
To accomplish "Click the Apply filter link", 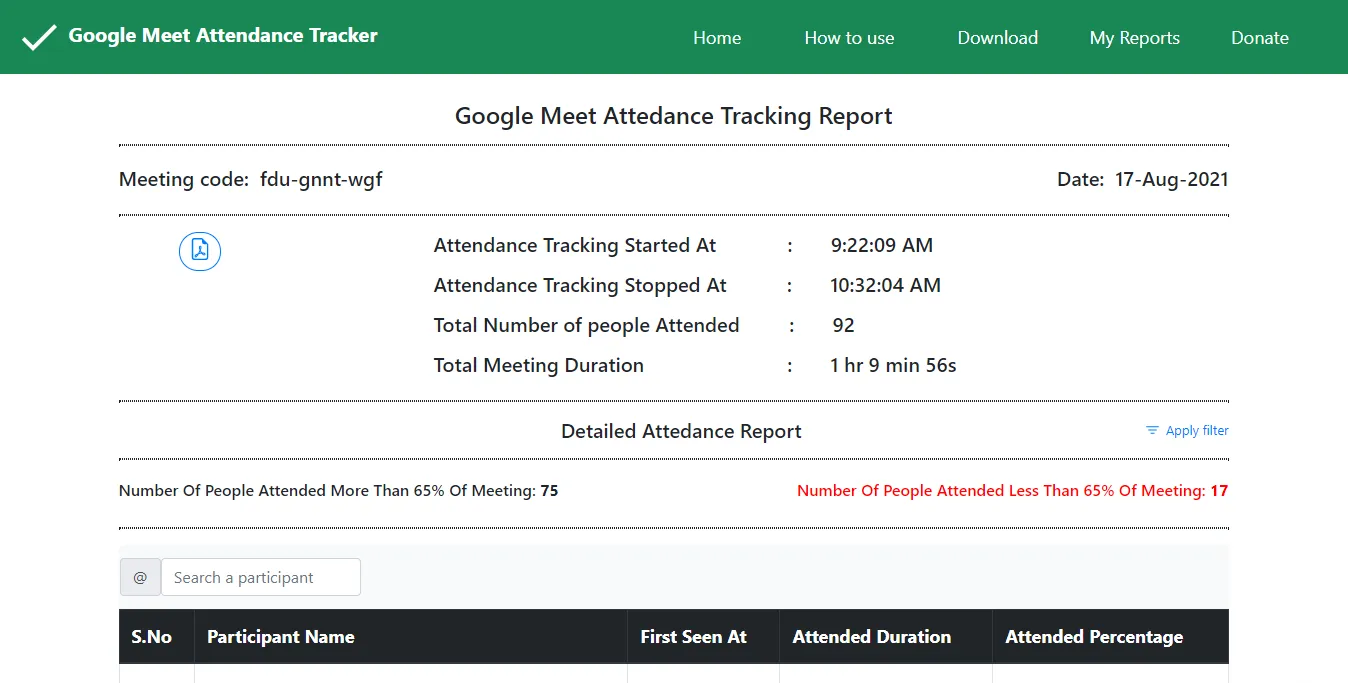I will (1196, 430).
